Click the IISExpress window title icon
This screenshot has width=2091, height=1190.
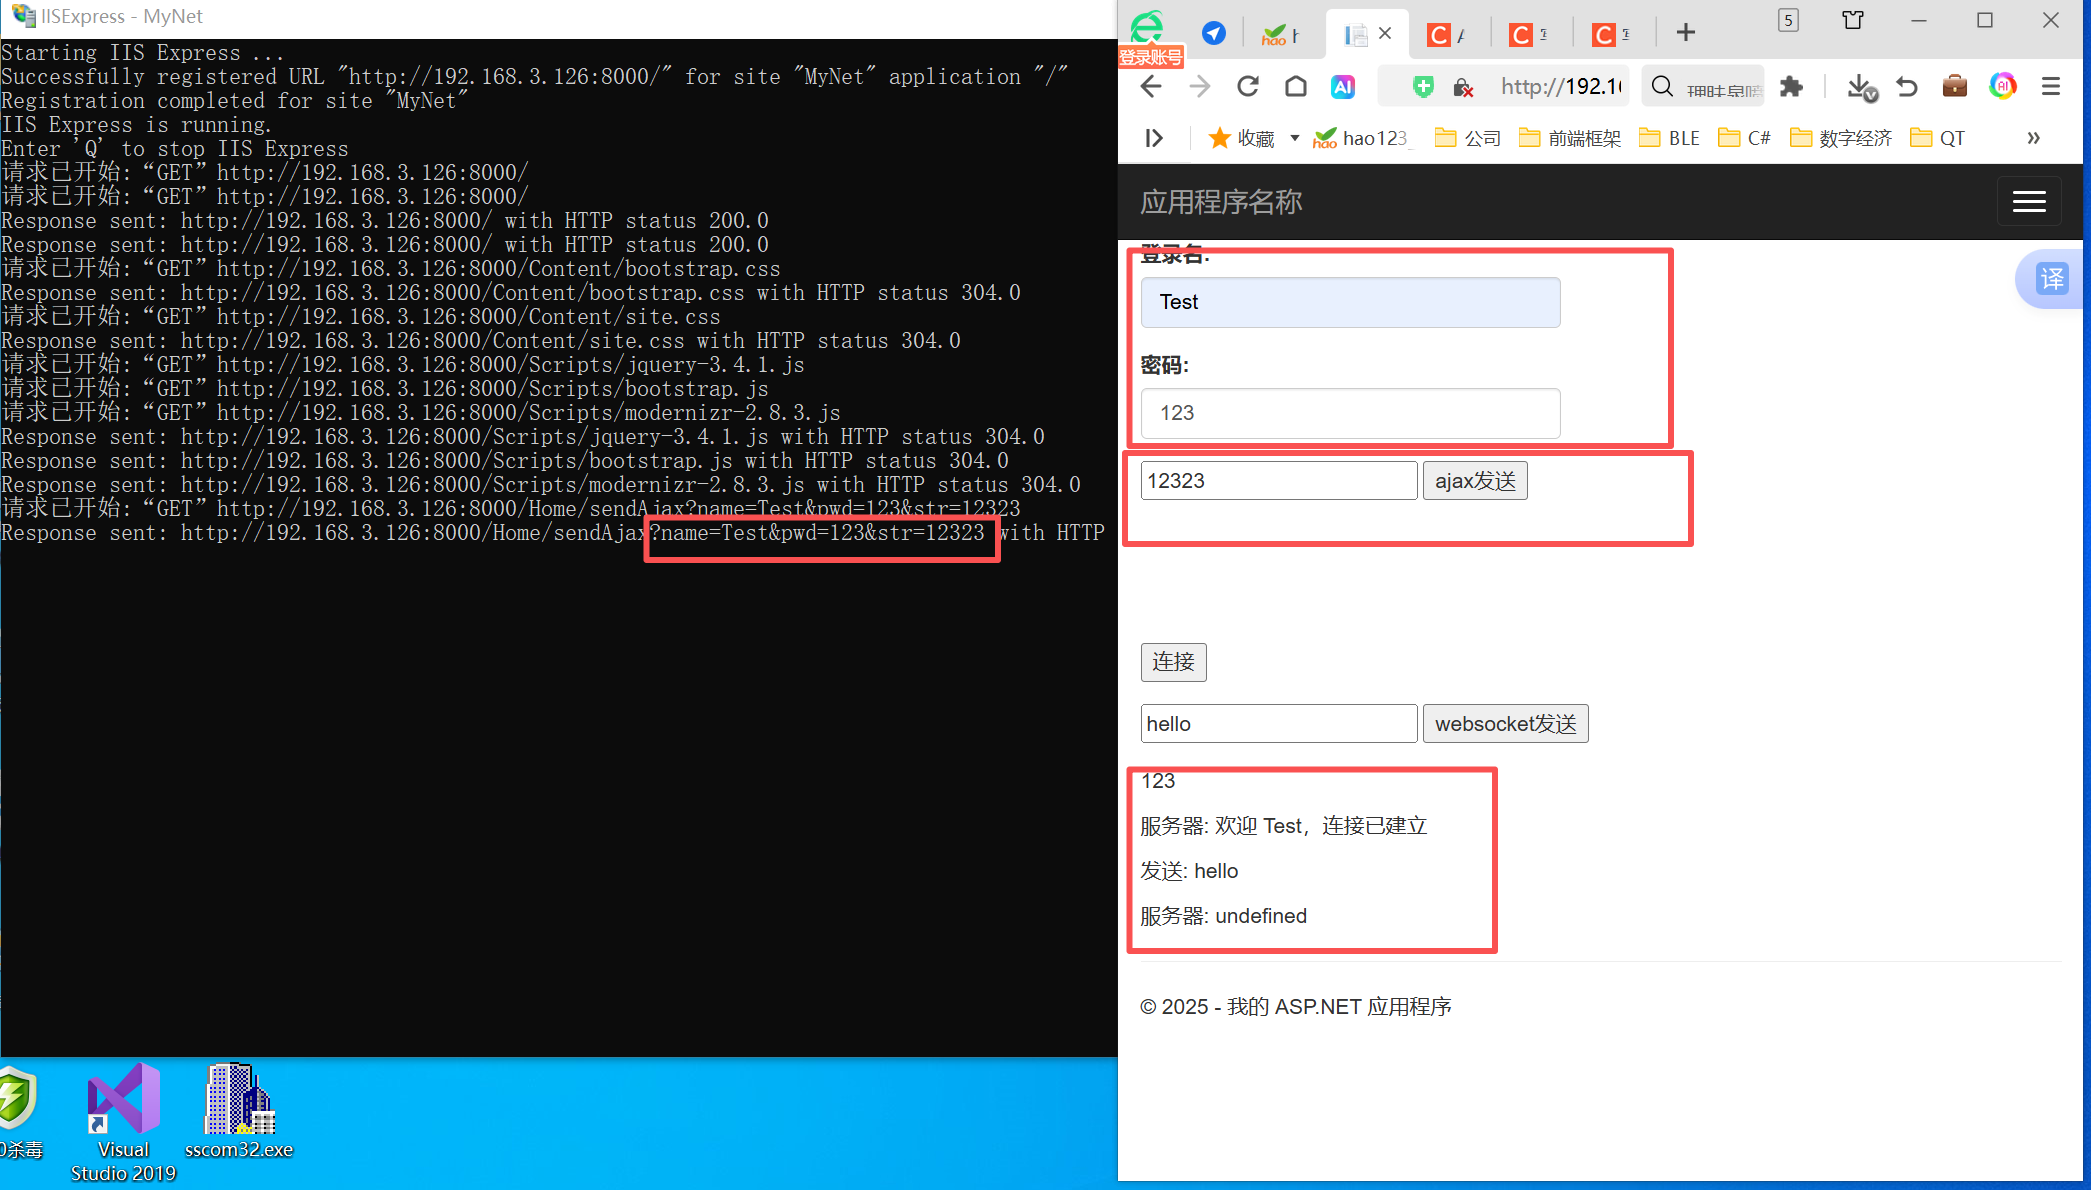pyautogui.click(x=22, y=16)
